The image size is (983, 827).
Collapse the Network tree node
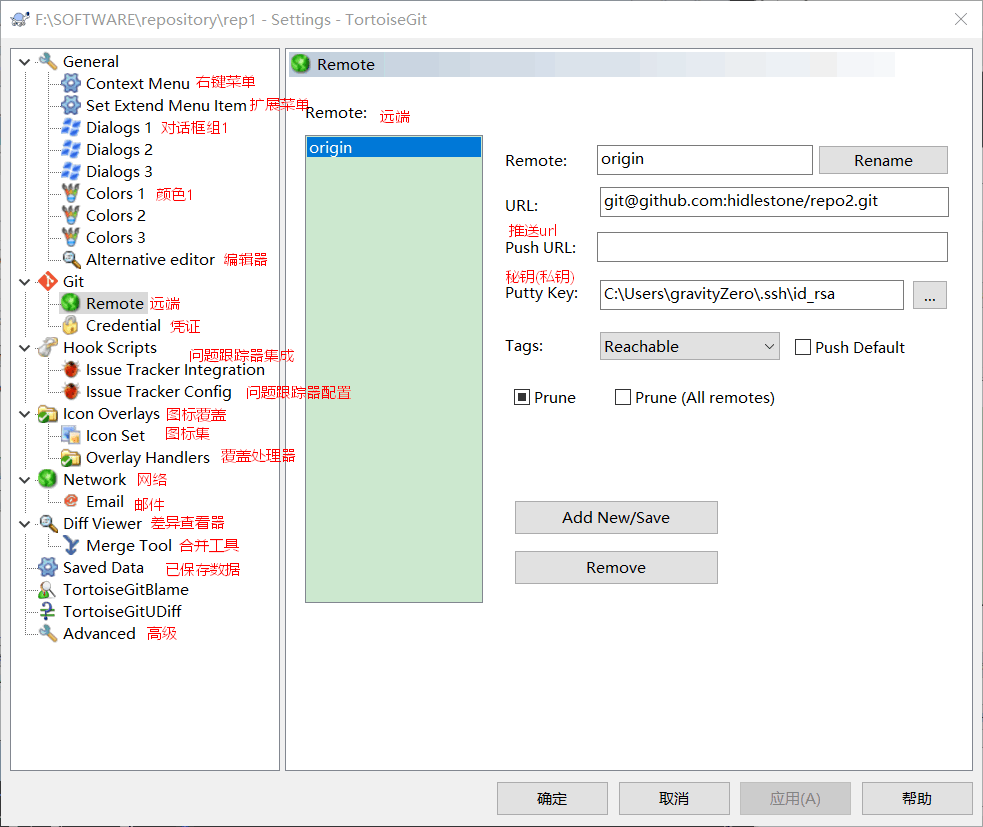(x=24, y=480)
